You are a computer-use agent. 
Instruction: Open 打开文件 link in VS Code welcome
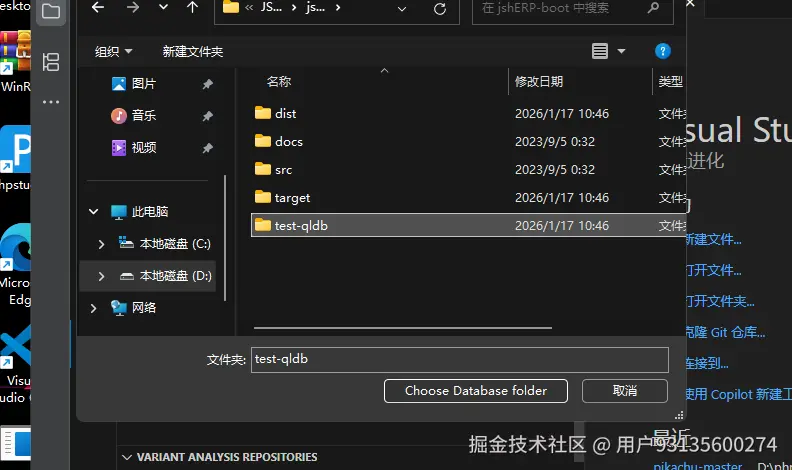[713, 270]
